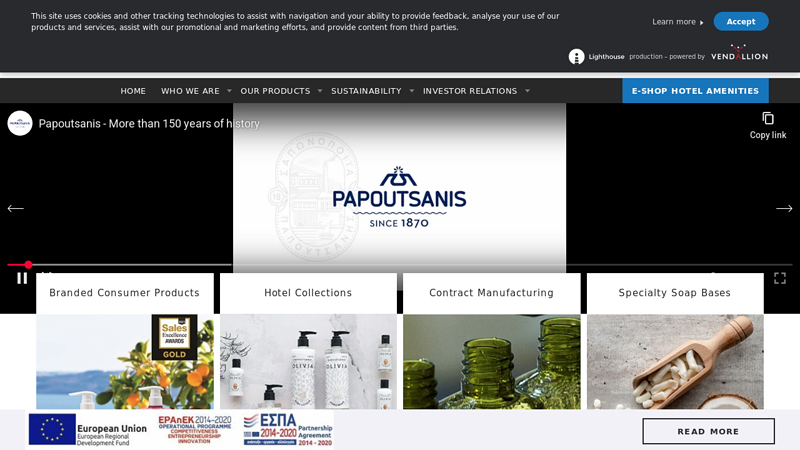Click the European Union flag logo
This screenshot has height=450, width=800.
52,429
